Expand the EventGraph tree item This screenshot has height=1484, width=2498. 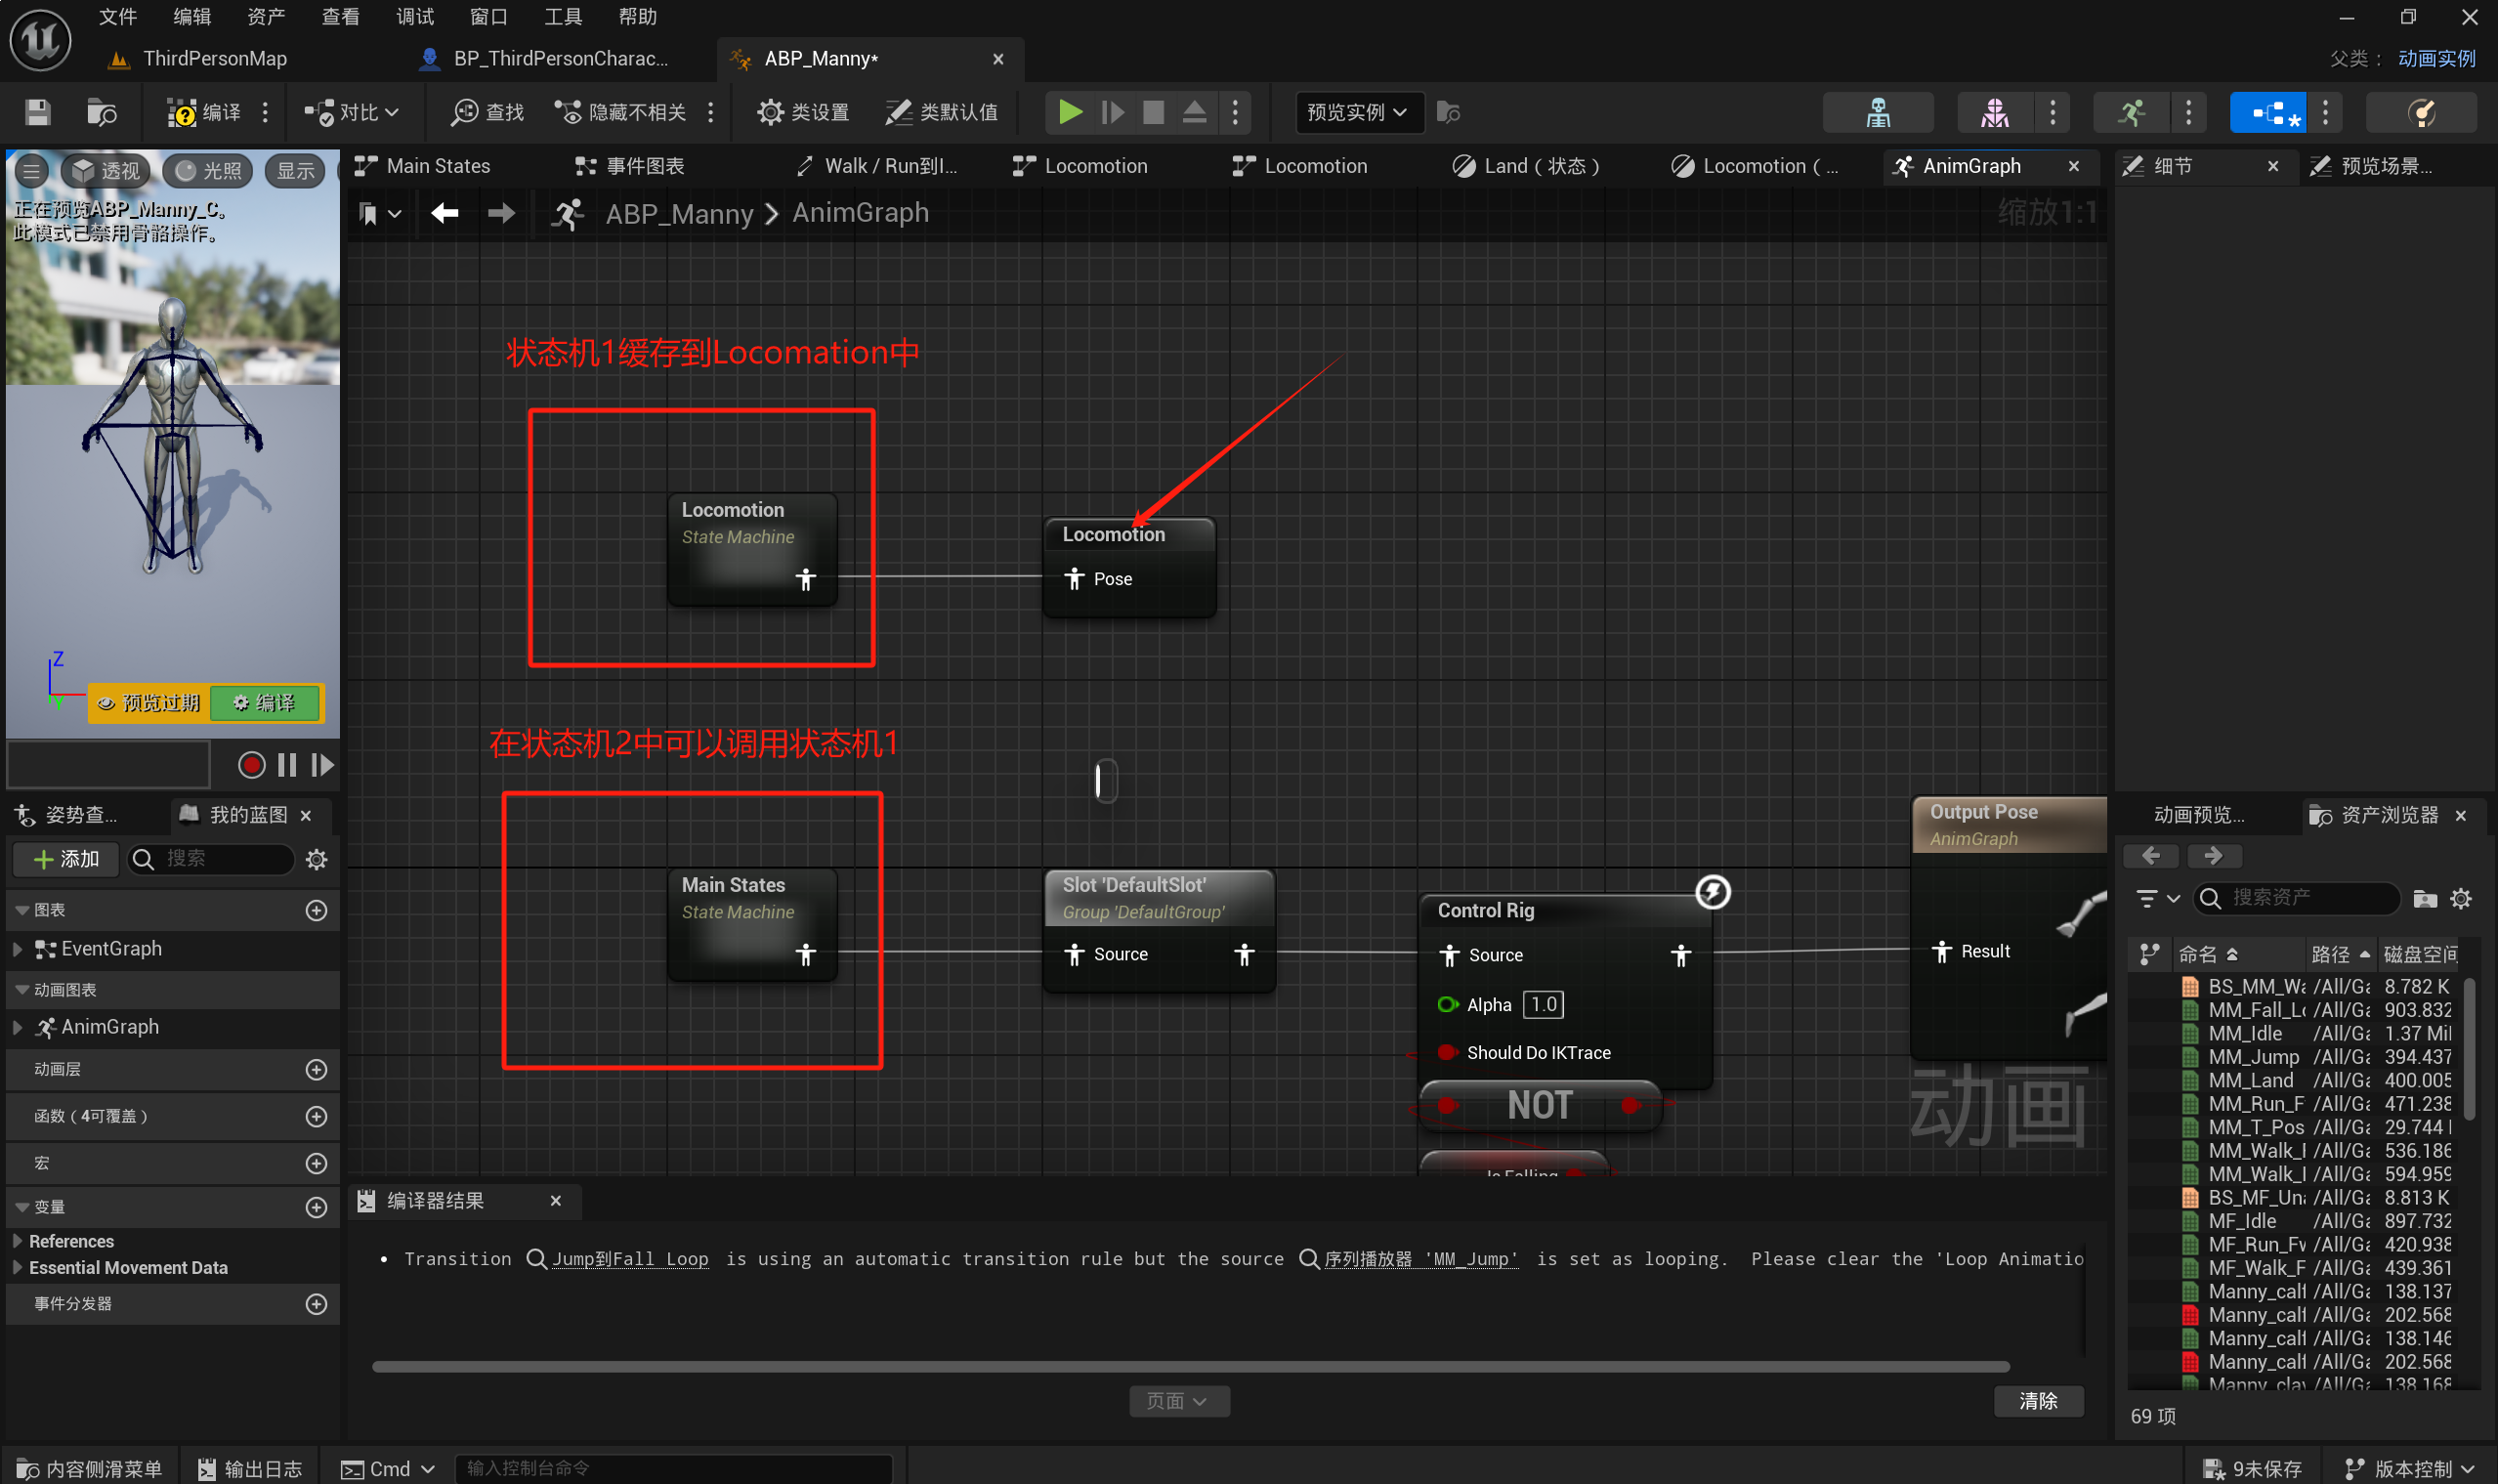(18, 948)
